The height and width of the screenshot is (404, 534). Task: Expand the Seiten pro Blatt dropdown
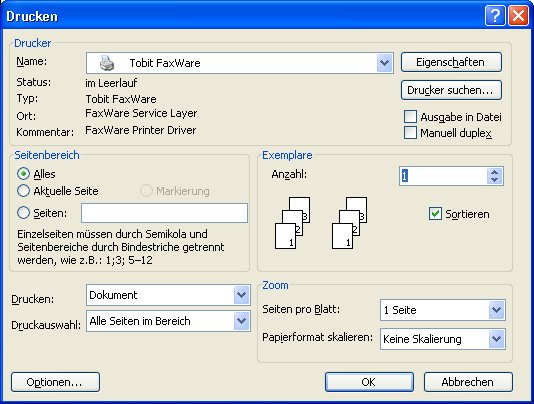point(496,310)
